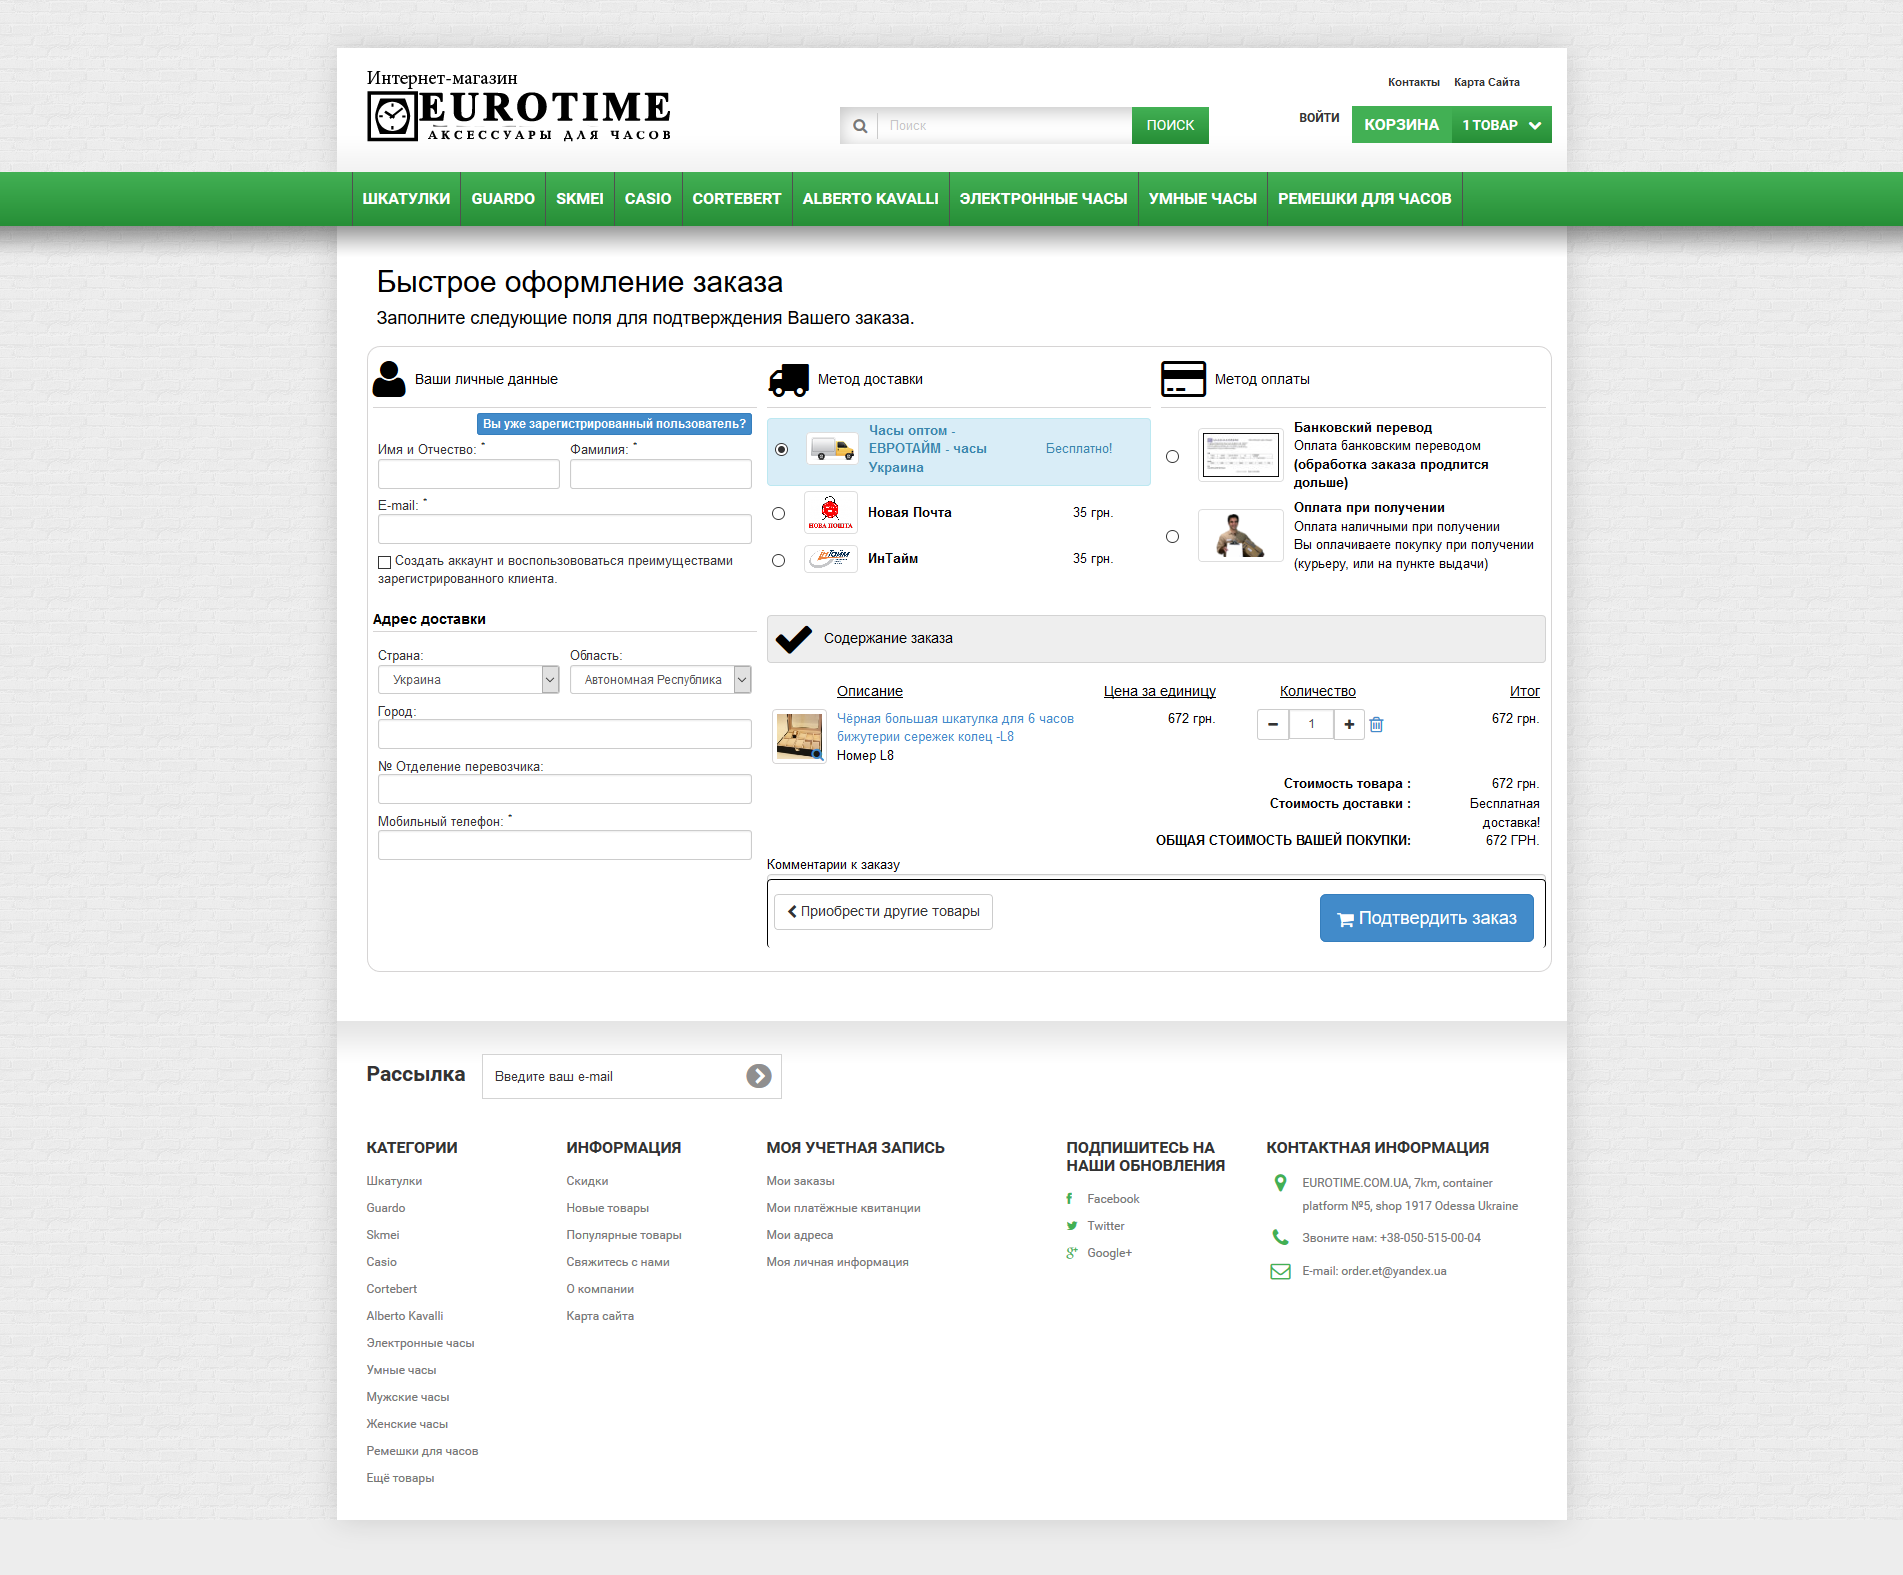Click Приобрести другие товары button

[x=883, y=912]
